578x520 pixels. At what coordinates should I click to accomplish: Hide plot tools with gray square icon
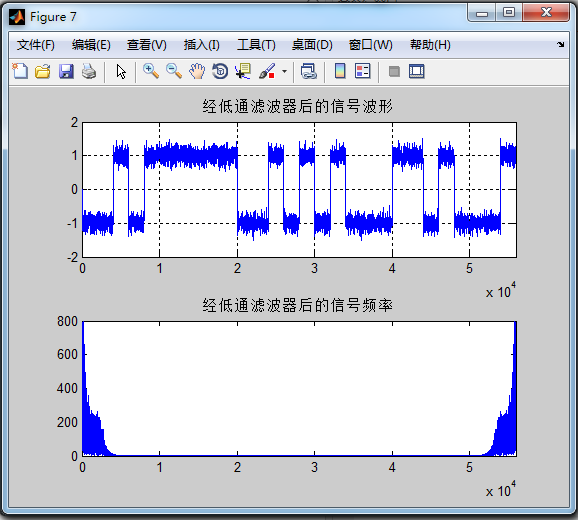coord(394,71)
